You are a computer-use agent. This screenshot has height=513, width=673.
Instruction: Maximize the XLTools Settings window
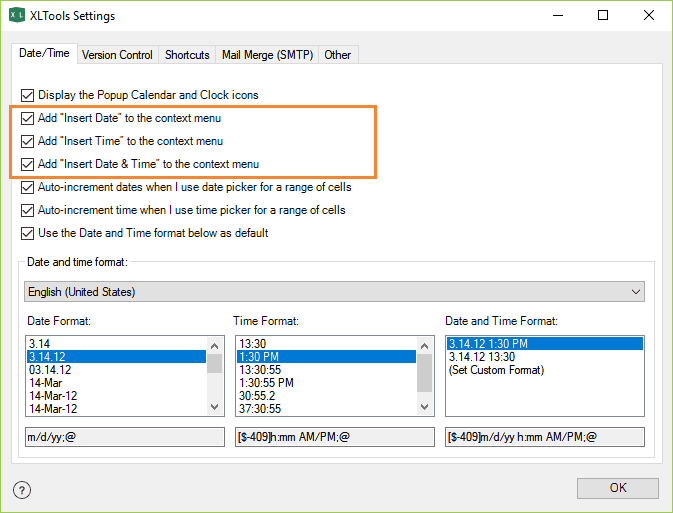tap(603, 15)
